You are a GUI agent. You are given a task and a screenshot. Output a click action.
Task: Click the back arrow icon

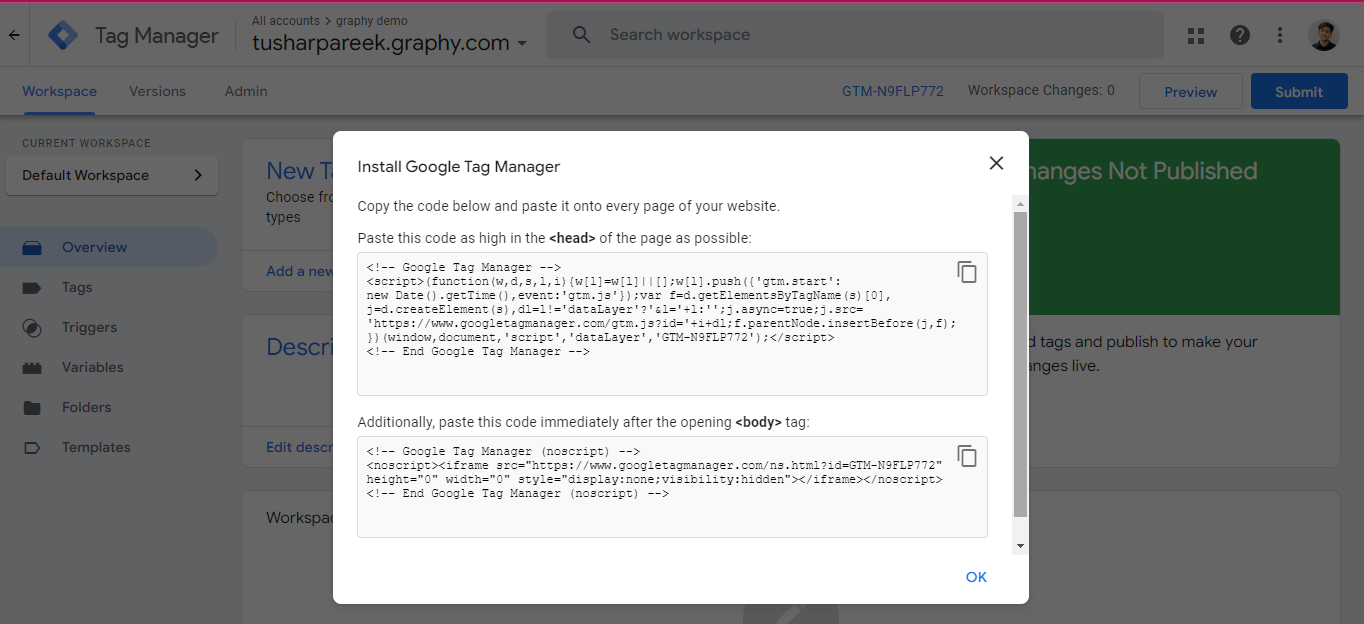tap(14, 35)
